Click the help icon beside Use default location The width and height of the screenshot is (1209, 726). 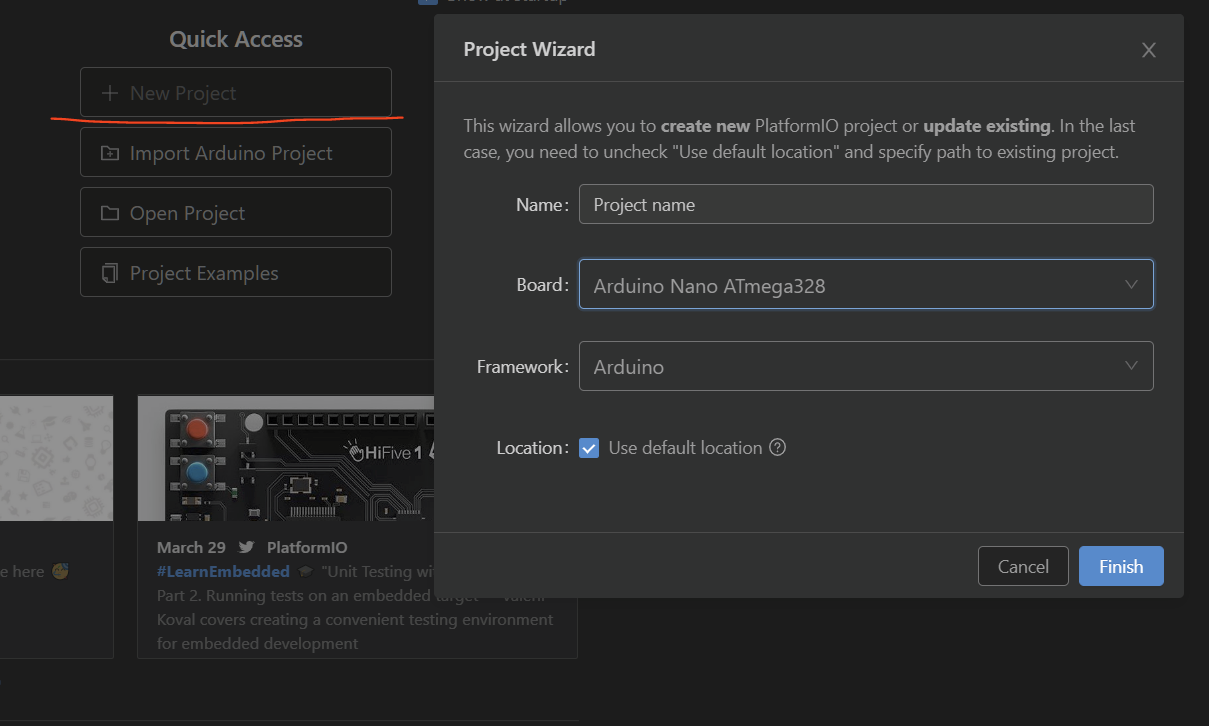point(777,448)
